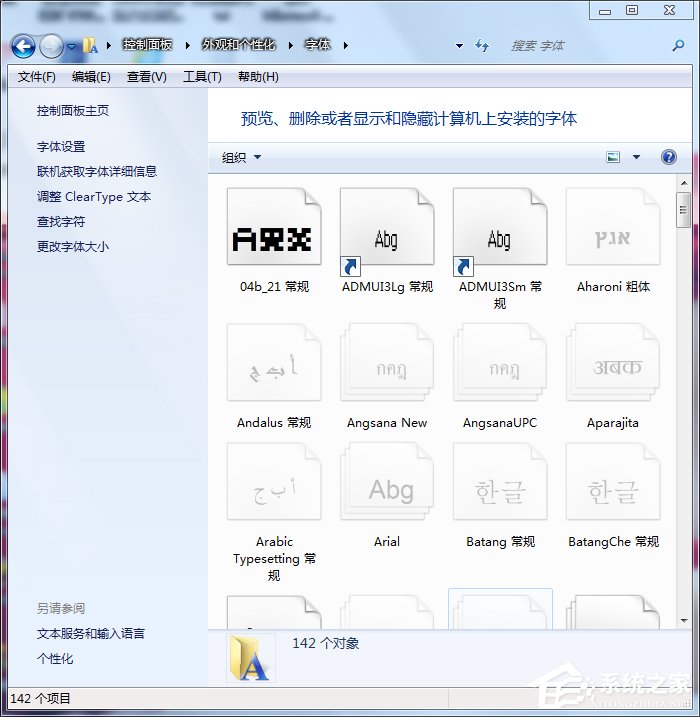Click the help question mark icon
The width and height of the screenshot is (700, 717).
tap(669, 157)
